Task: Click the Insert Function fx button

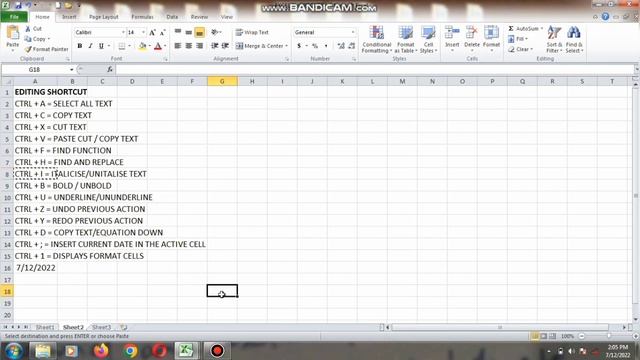Action: (x=110, y=69)
